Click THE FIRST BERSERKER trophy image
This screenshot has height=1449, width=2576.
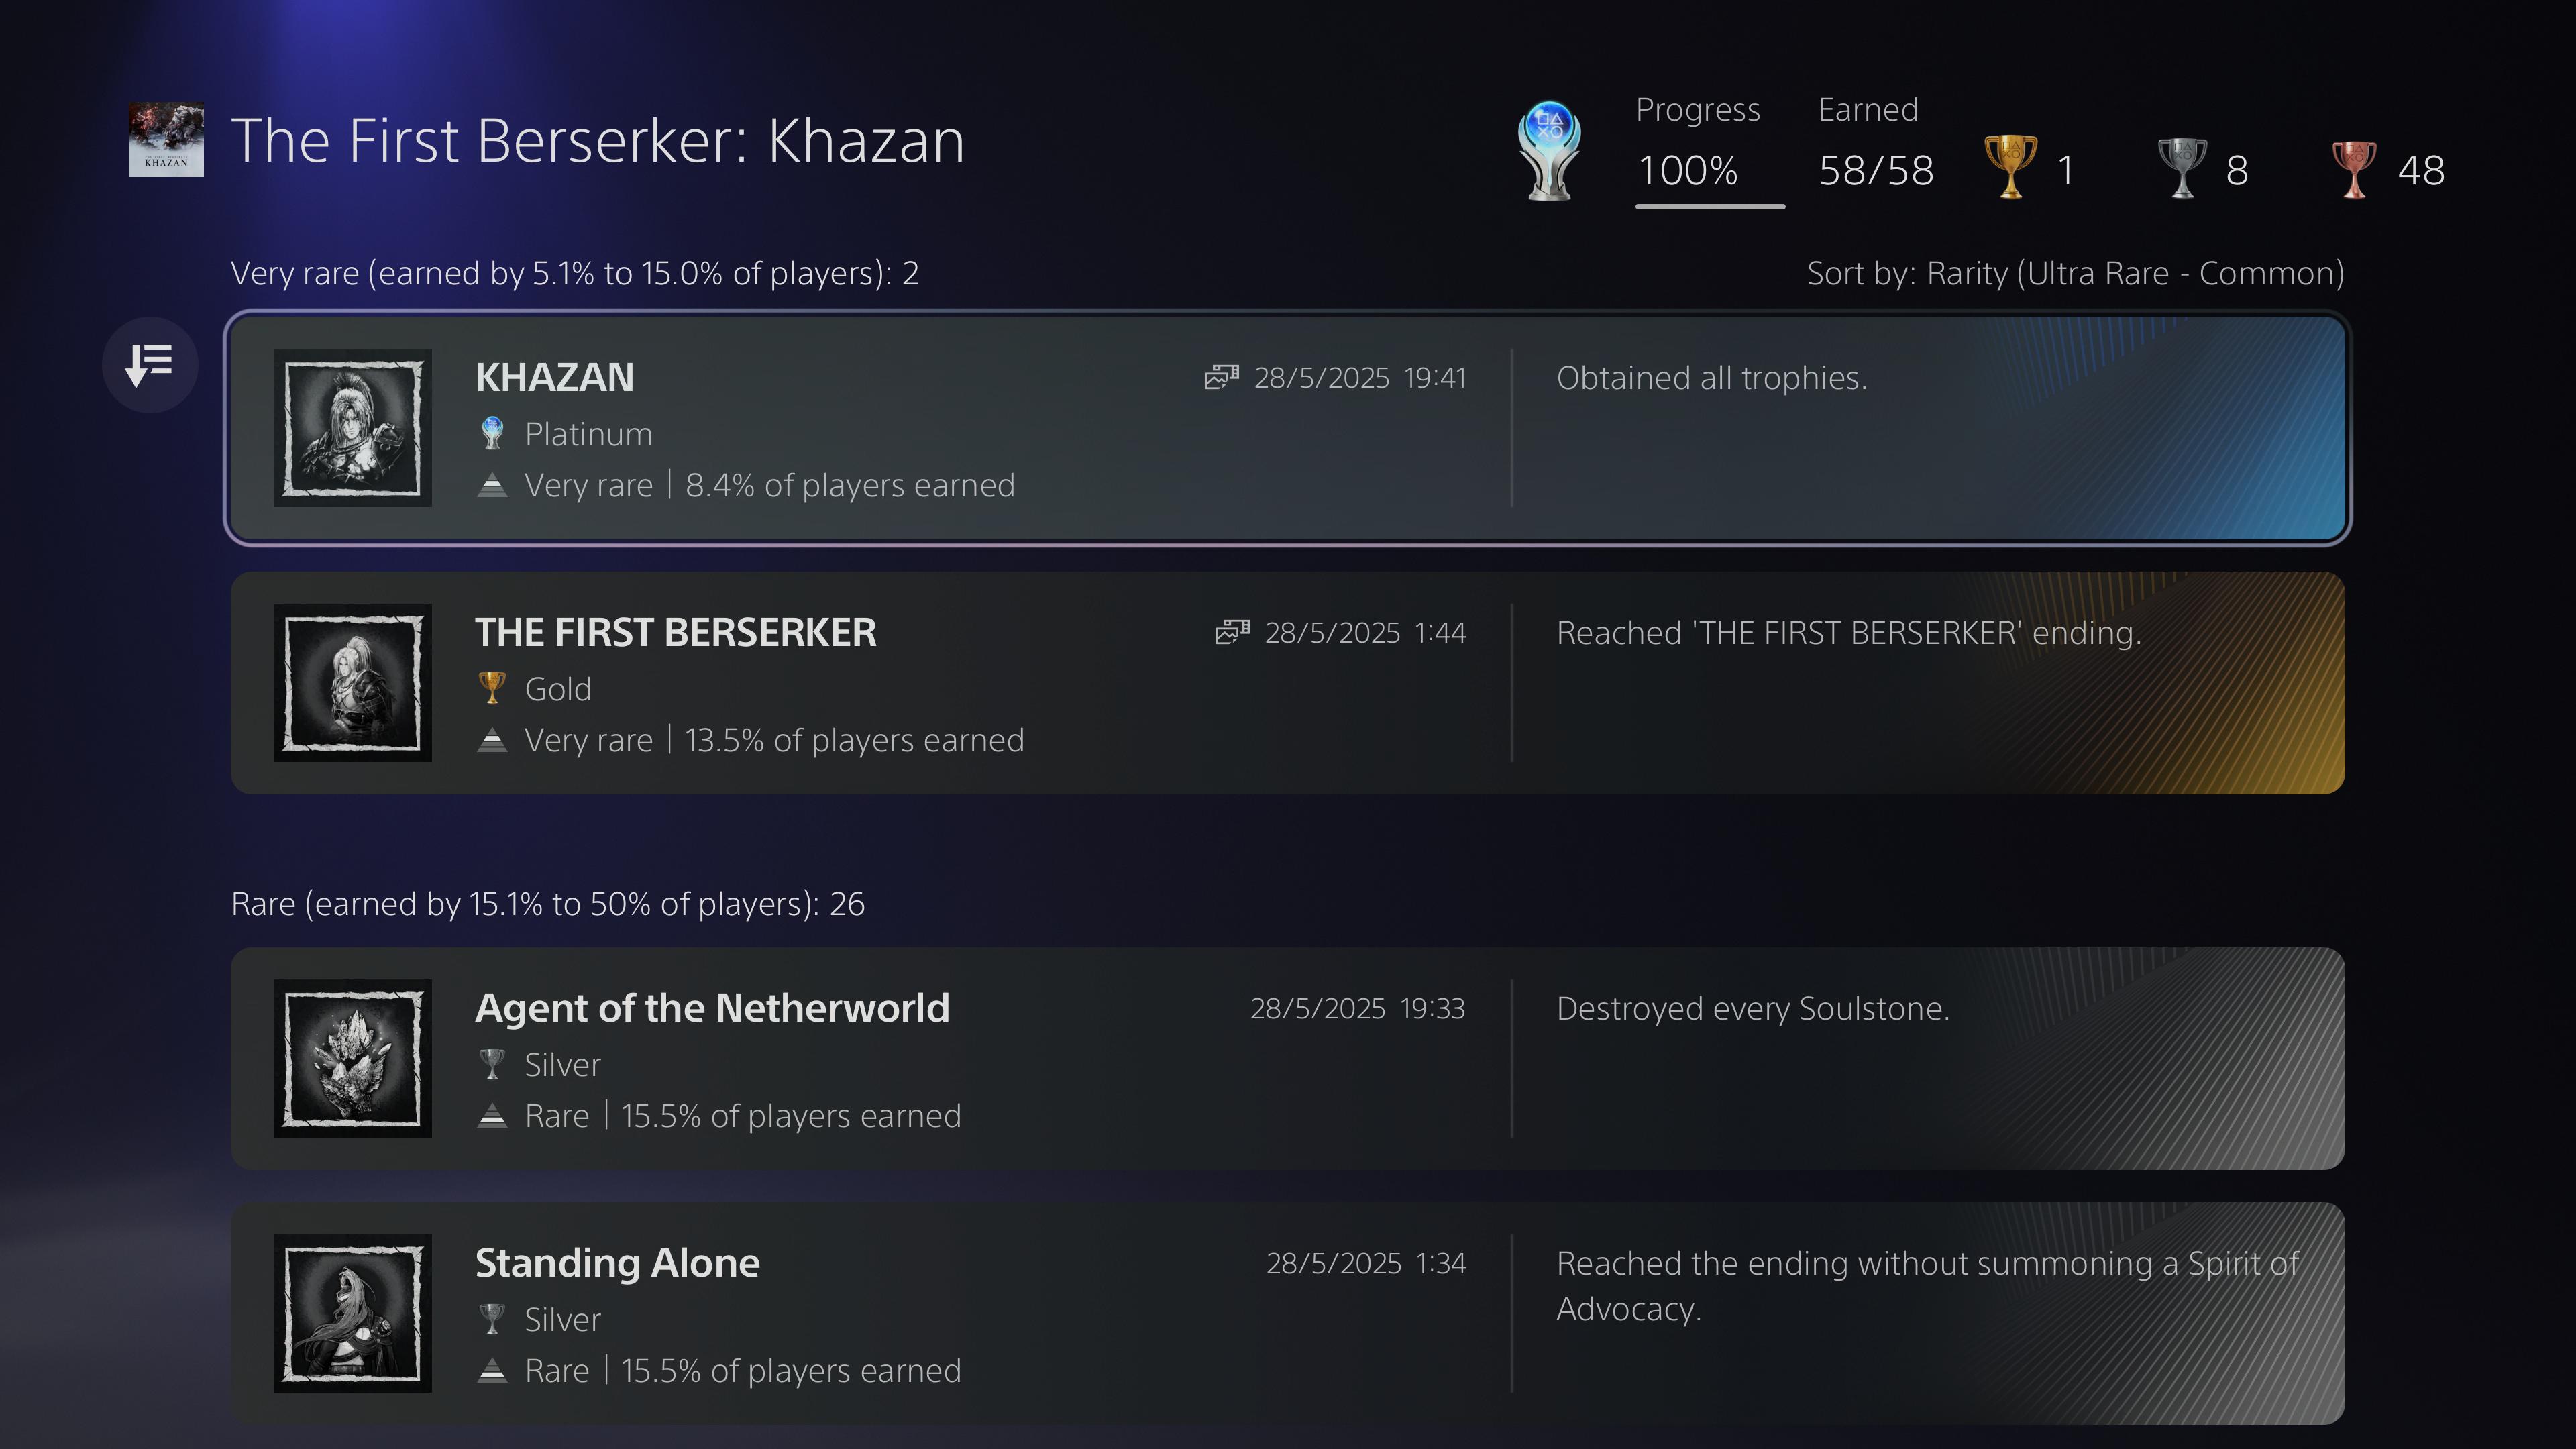coord(353,683)
